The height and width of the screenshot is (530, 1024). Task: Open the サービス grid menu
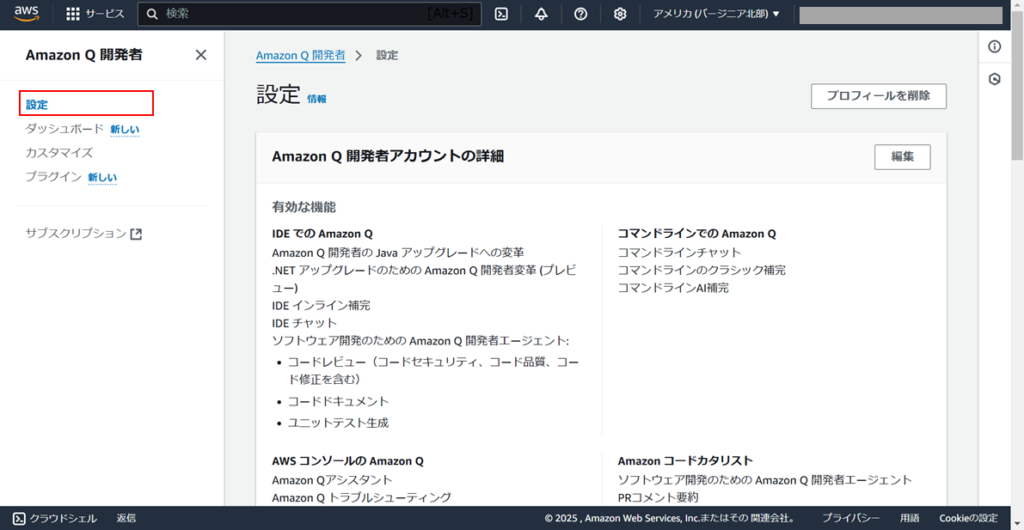click(95, 14)
